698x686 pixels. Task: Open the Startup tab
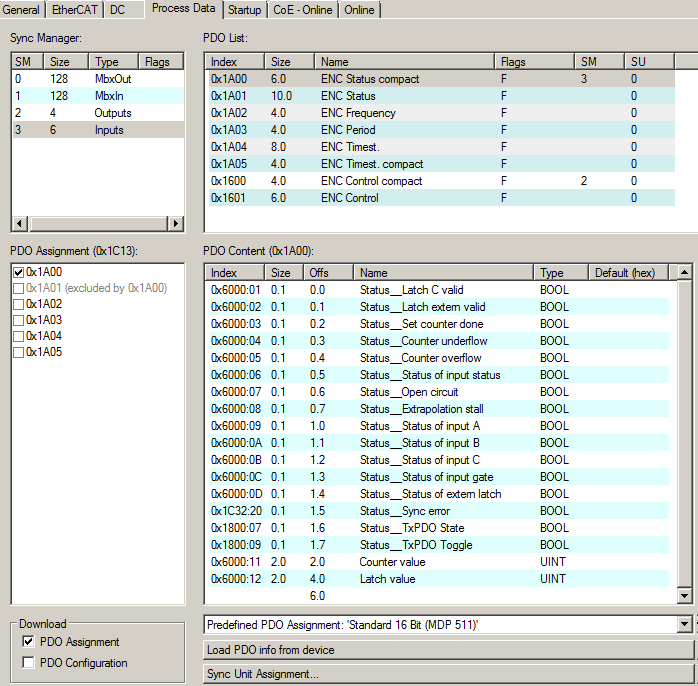click(x=244, y=10)
